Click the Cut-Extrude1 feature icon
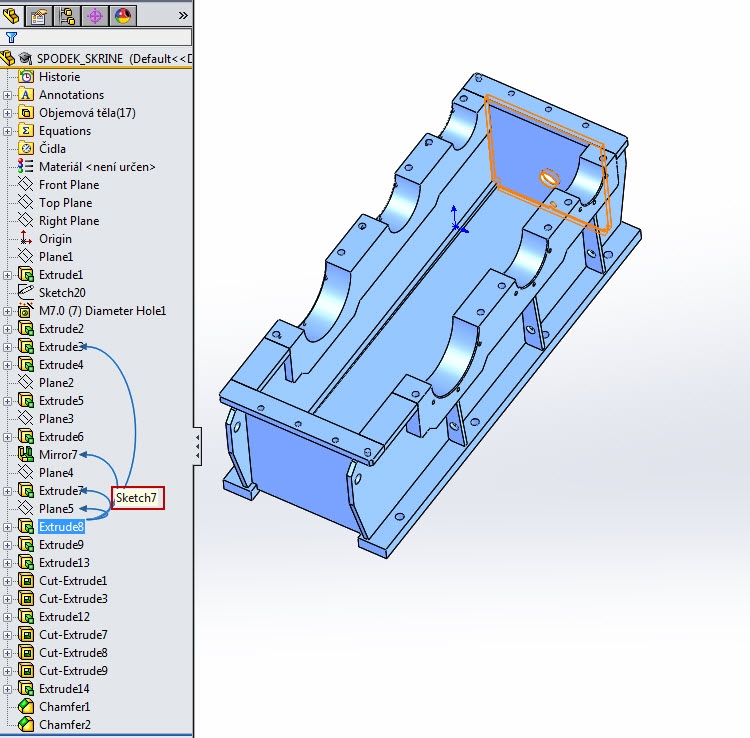Image resolution: width=750 pixels, height=738 pixels. [26, 581]
